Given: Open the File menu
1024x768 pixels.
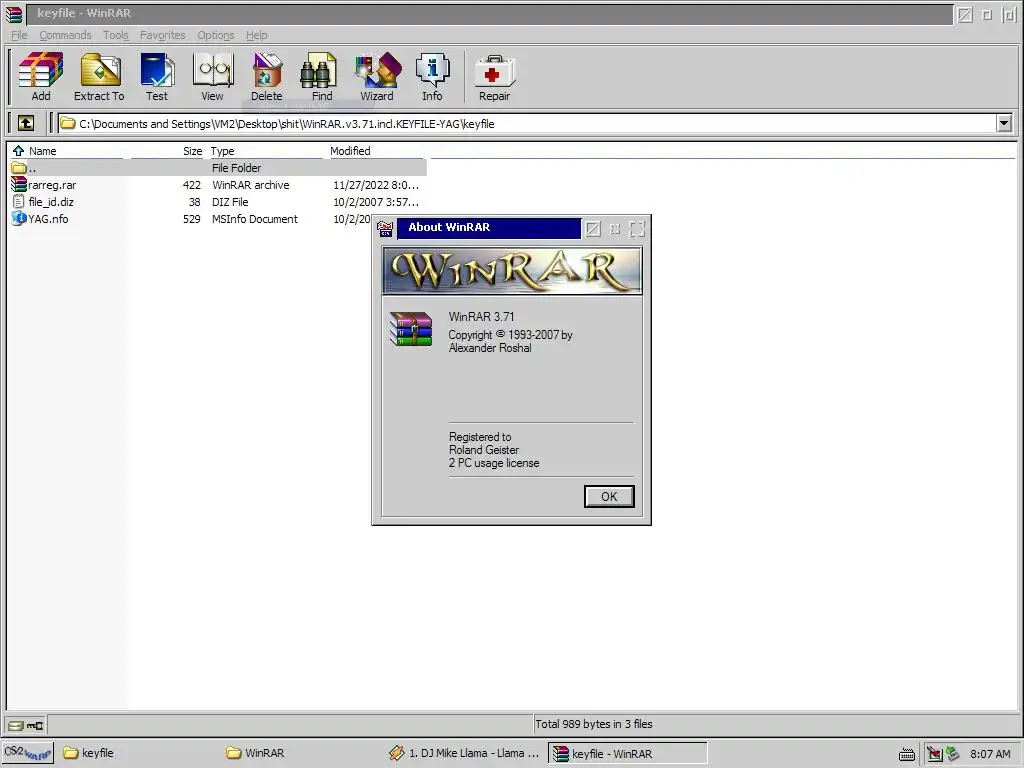Looking at the screenshot, I should [x=20, y=35].
